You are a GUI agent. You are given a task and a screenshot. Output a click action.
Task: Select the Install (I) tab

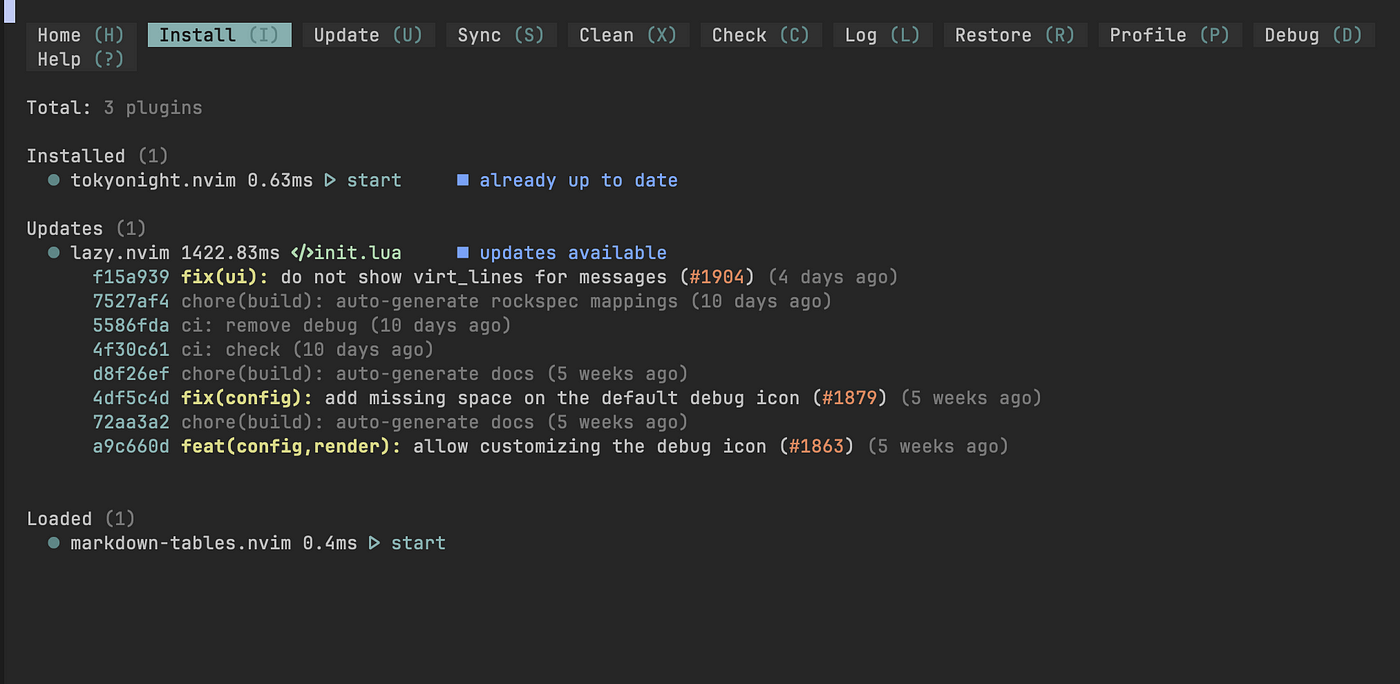tap(220, 35)
